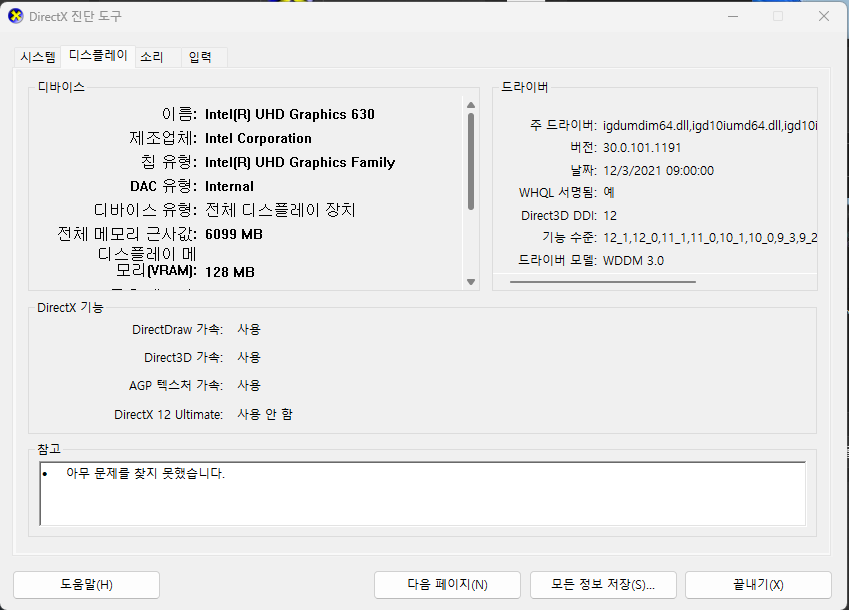Click the notes text box
849x610 pixels.
[422, 494]
